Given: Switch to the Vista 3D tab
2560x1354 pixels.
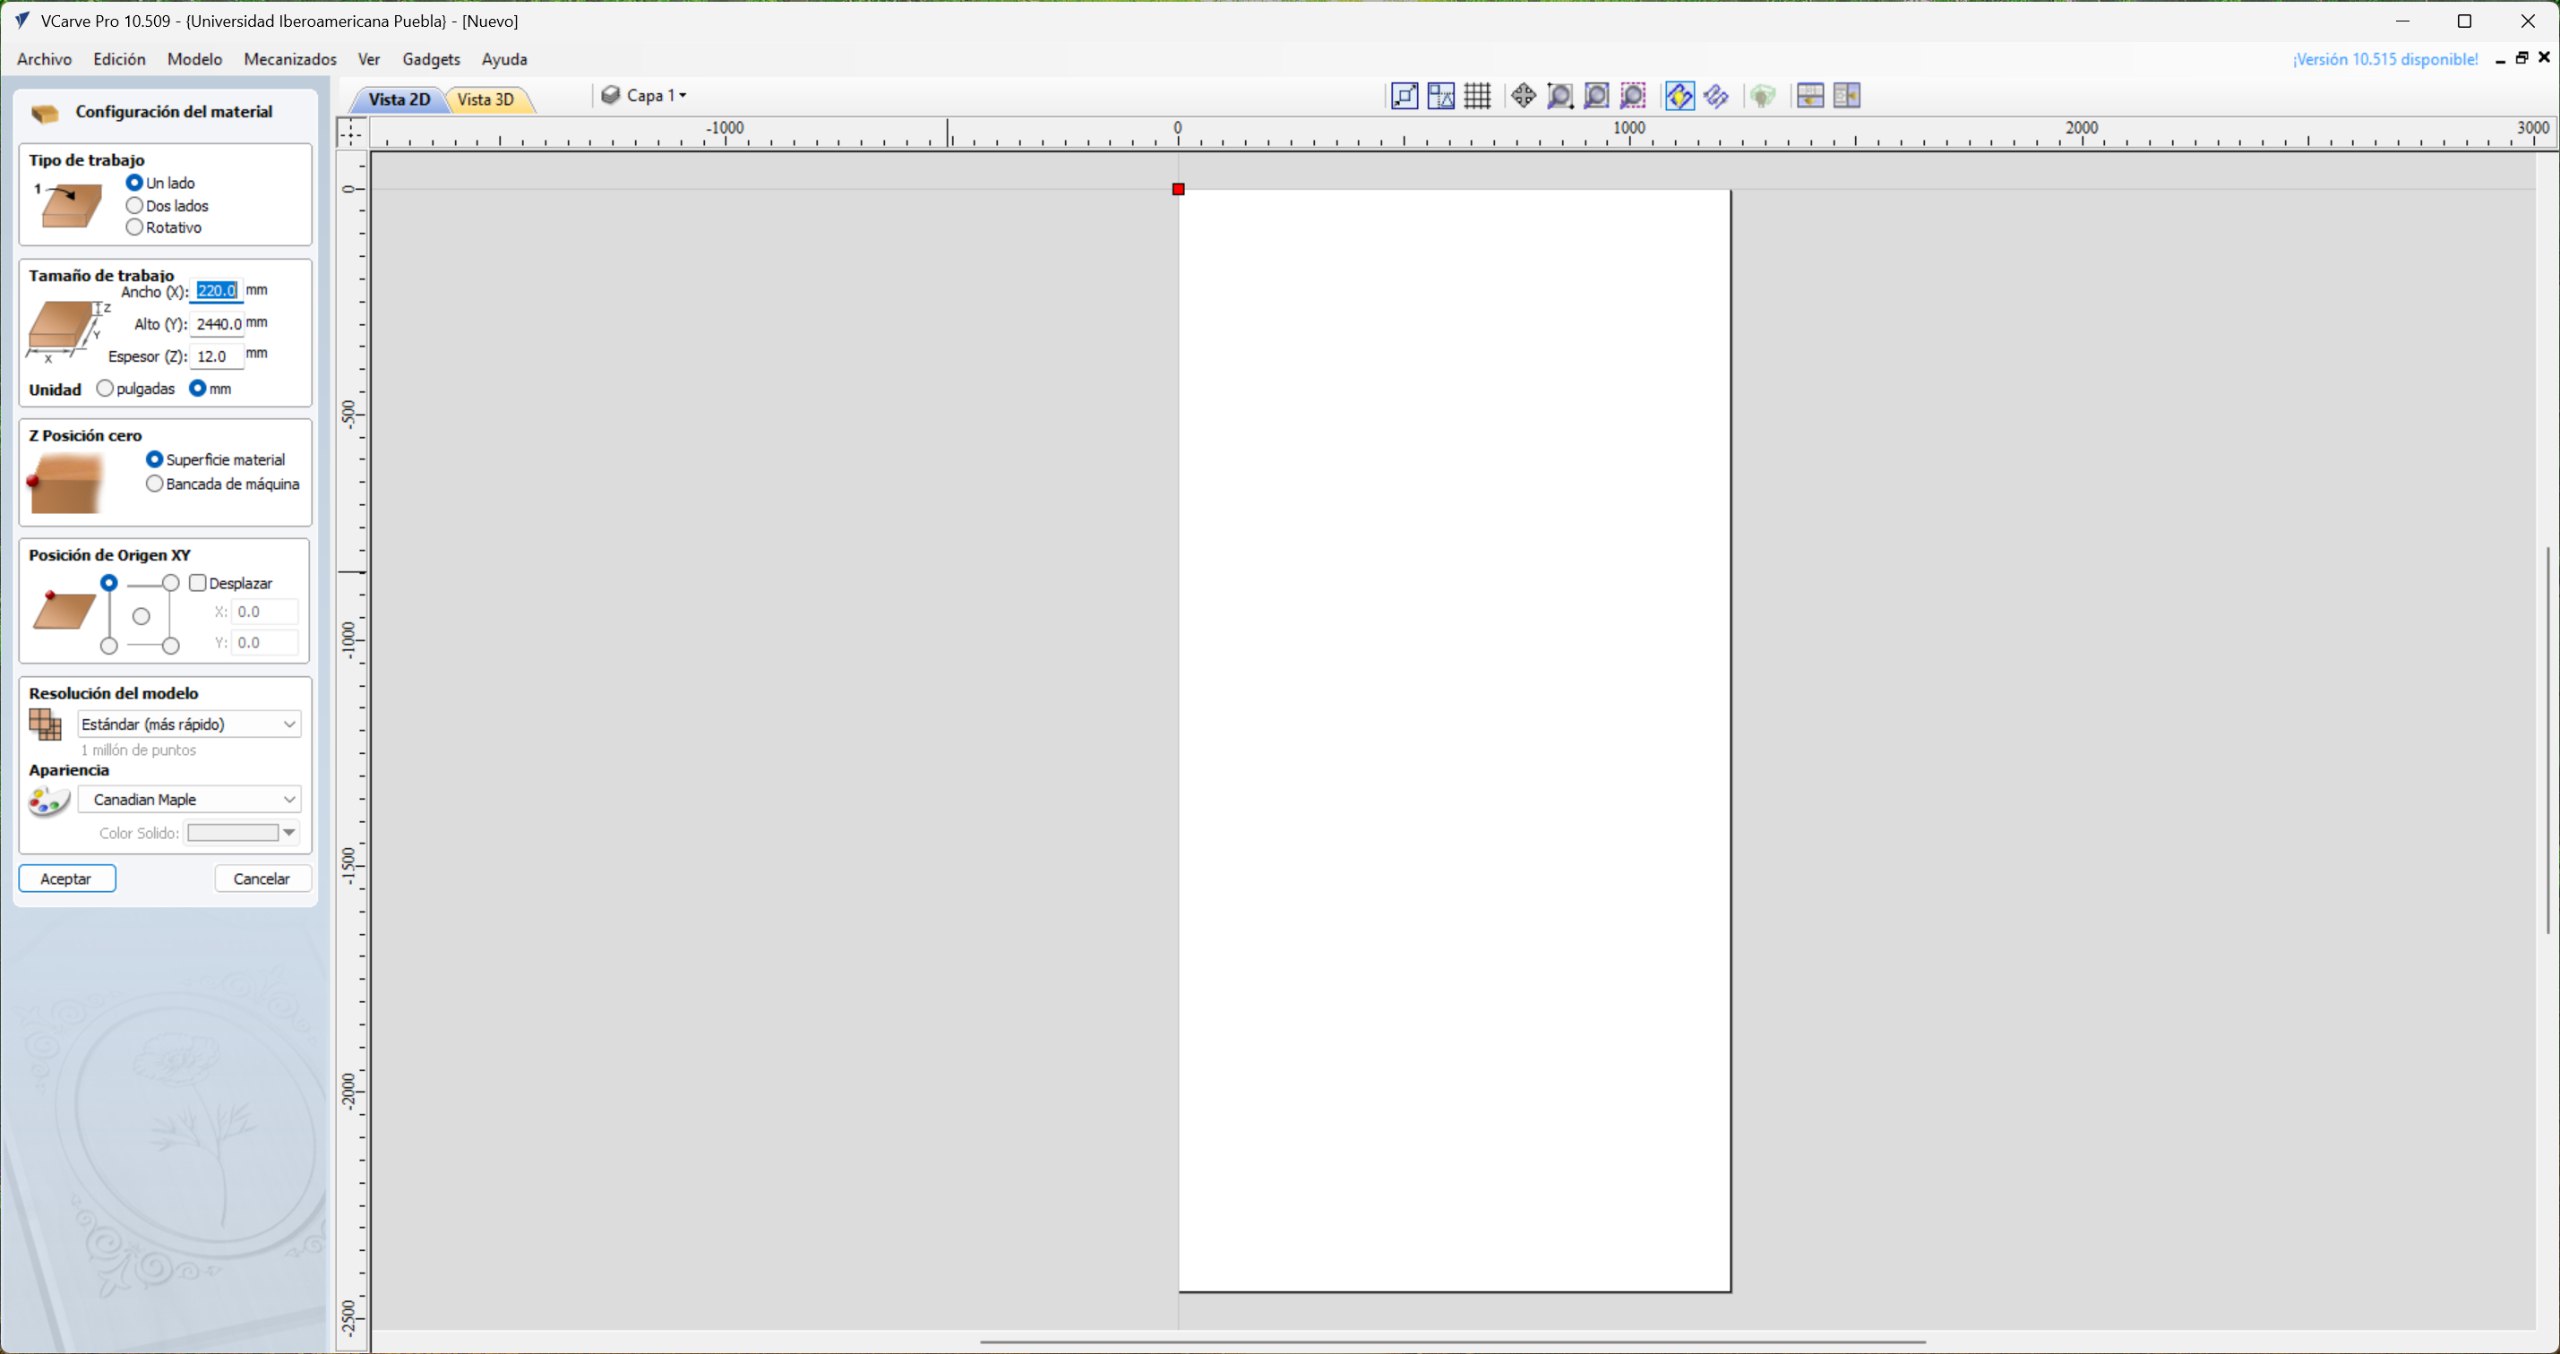Looking at the screenshot, I should 485,99.
